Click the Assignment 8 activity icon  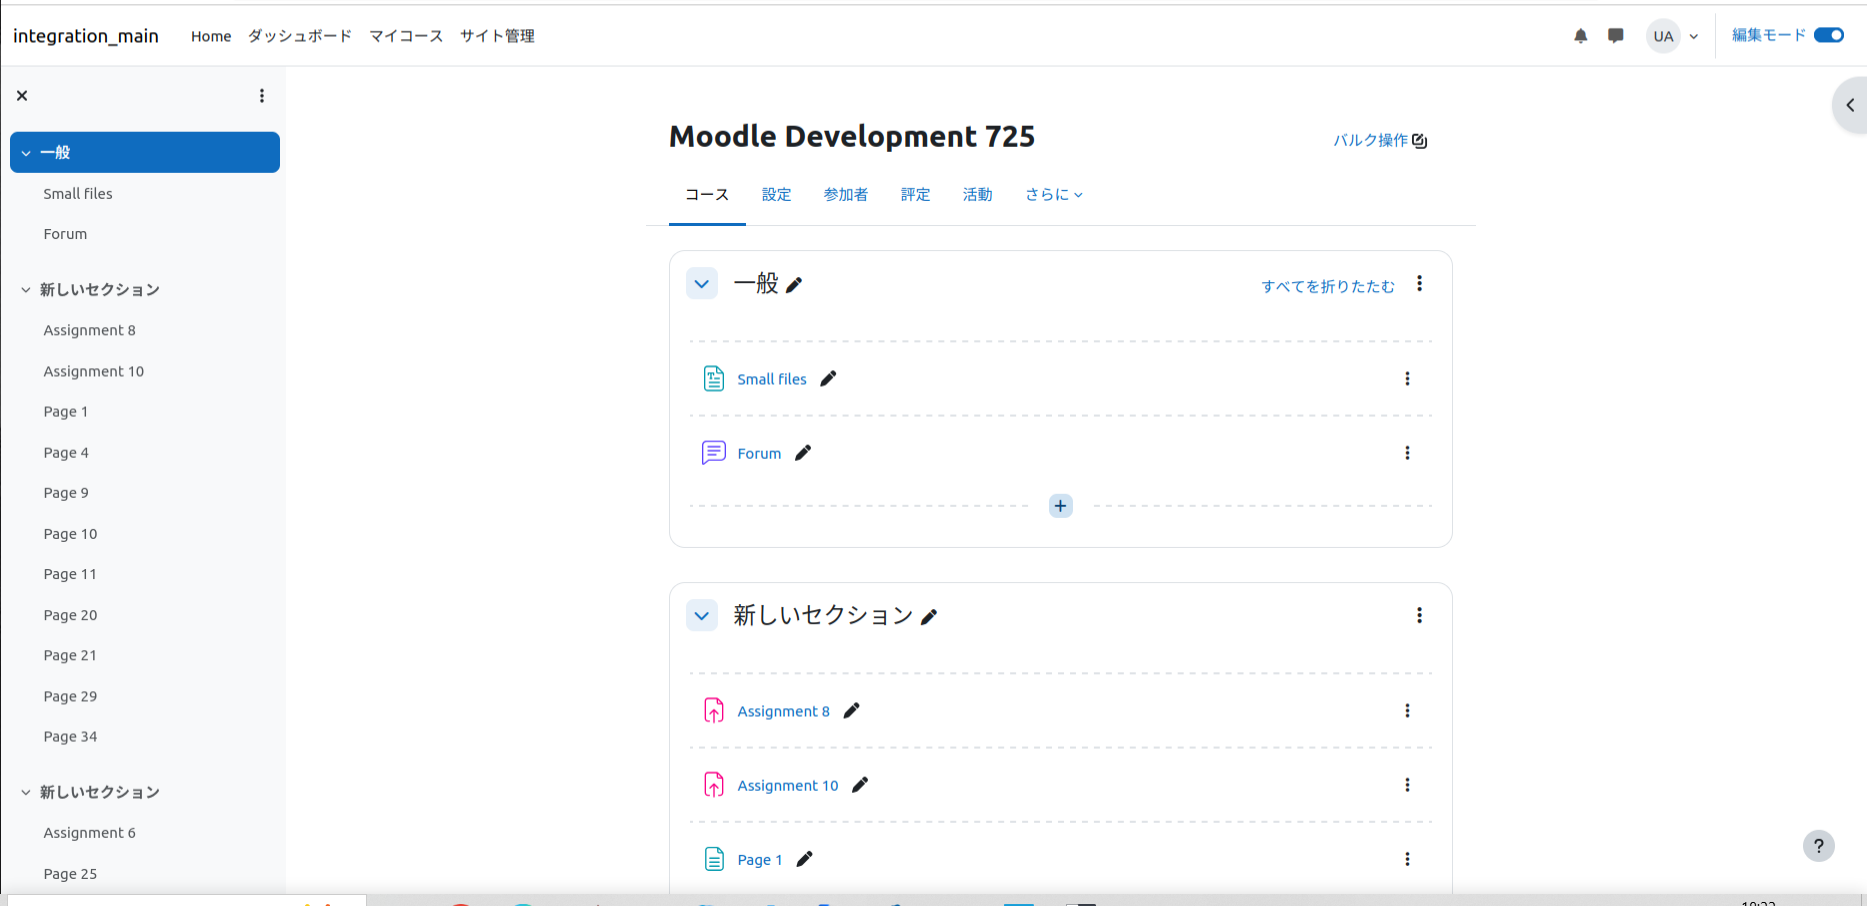tap(714, 711)
